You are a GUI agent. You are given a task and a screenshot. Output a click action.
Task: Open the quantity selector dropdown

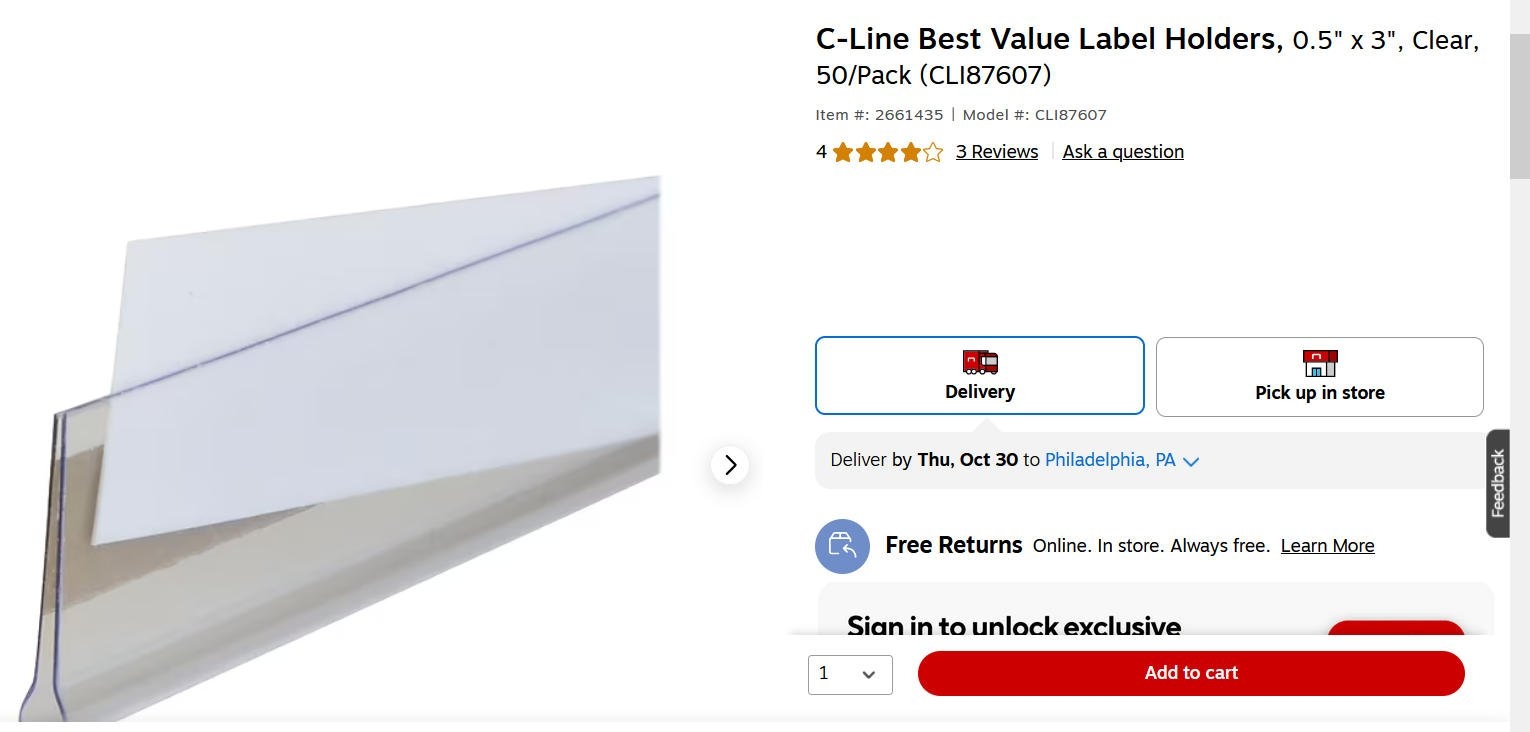pos(849,674)
